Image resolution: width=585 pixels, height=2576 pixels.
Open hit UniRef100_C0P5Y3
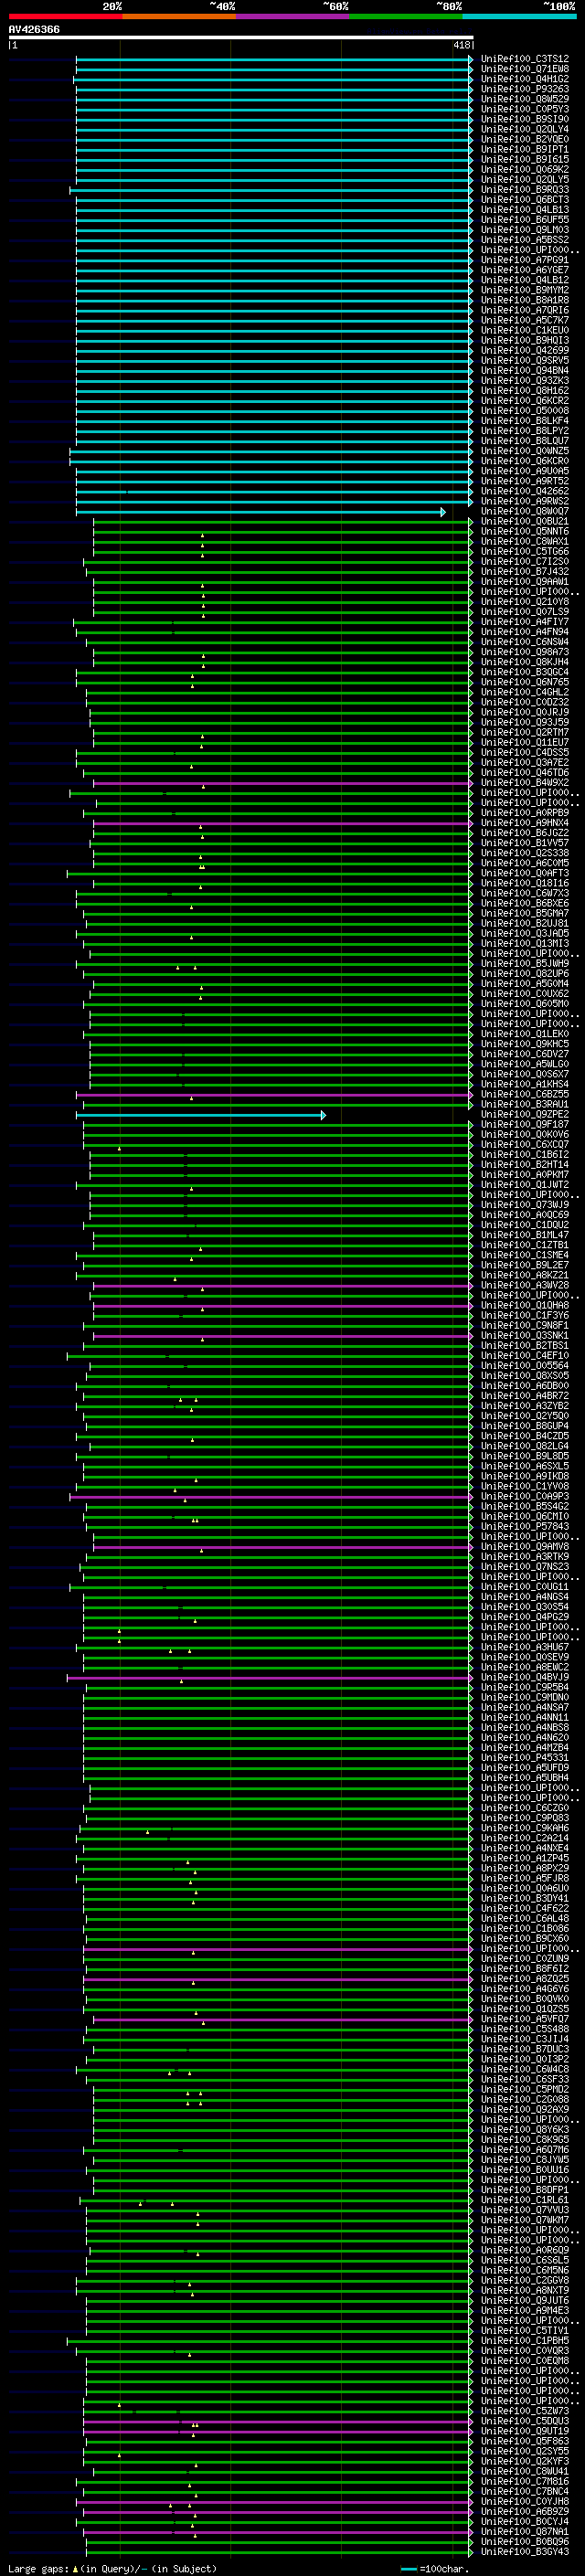524,109
